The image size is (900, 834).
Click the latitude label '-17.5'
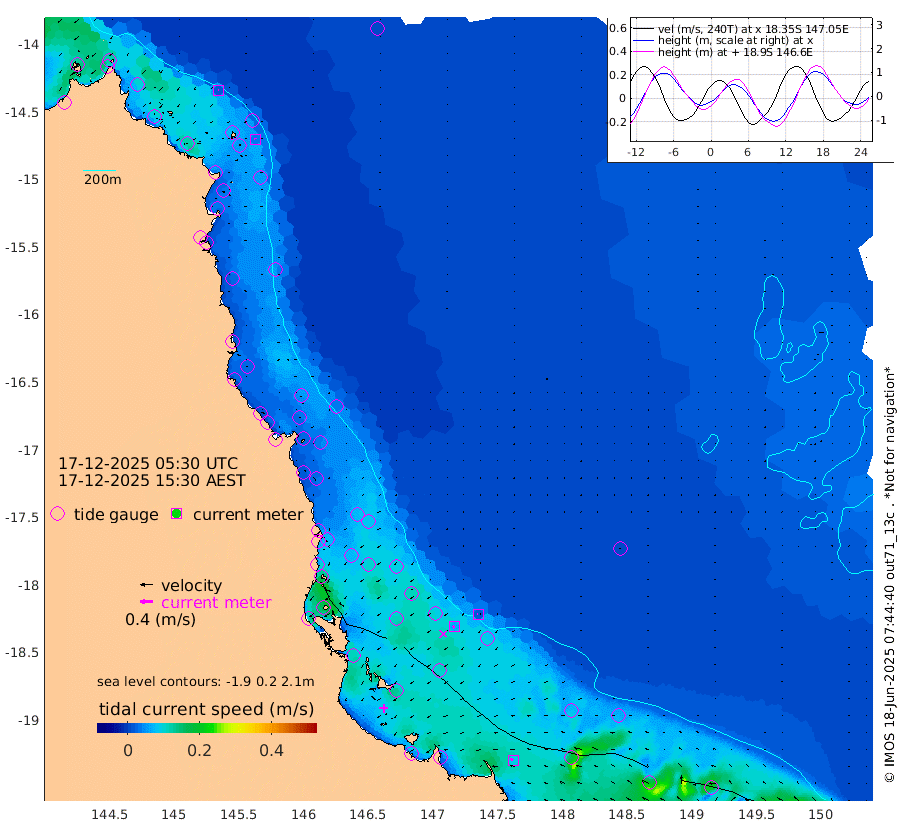[23, 518]
